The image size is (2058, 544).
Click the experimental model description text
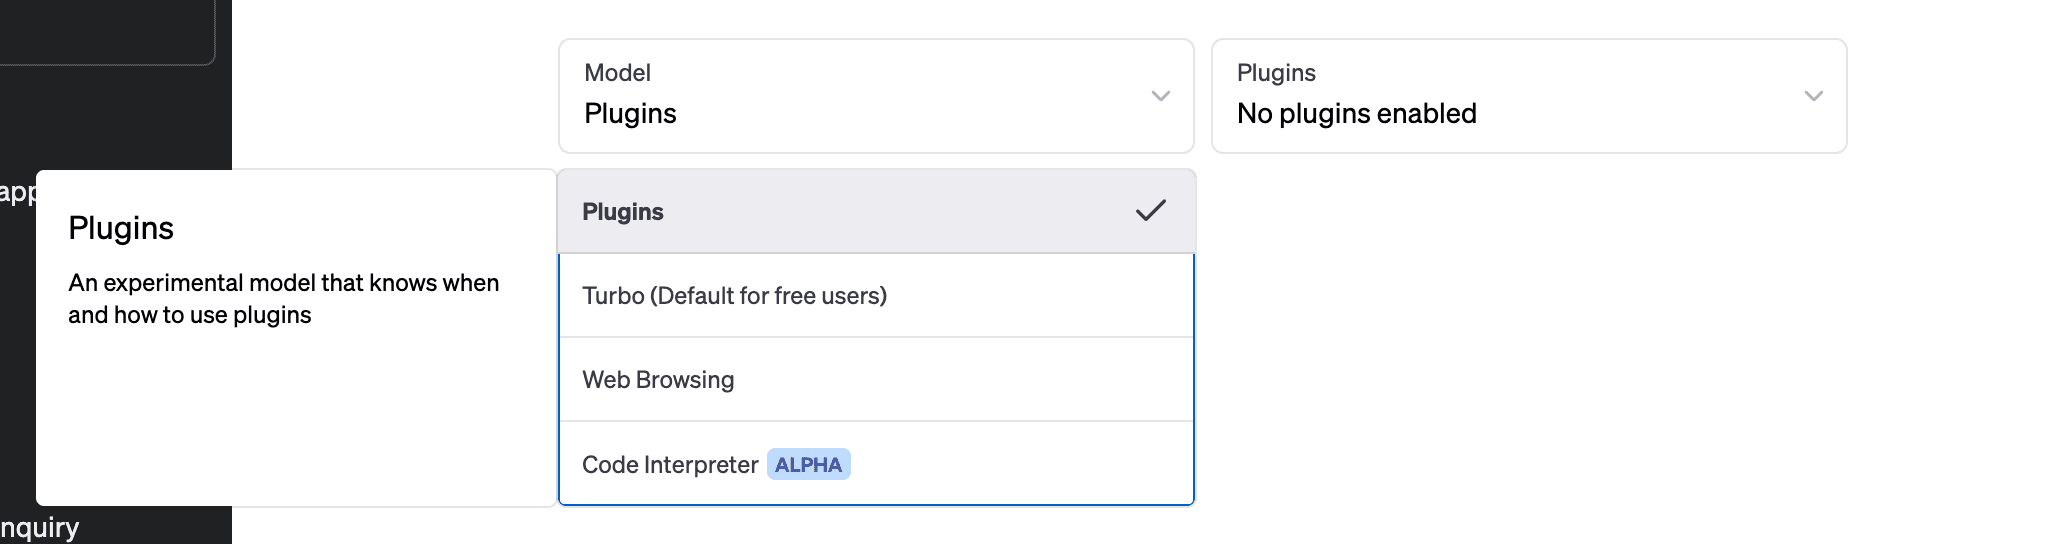pos(283,299)
